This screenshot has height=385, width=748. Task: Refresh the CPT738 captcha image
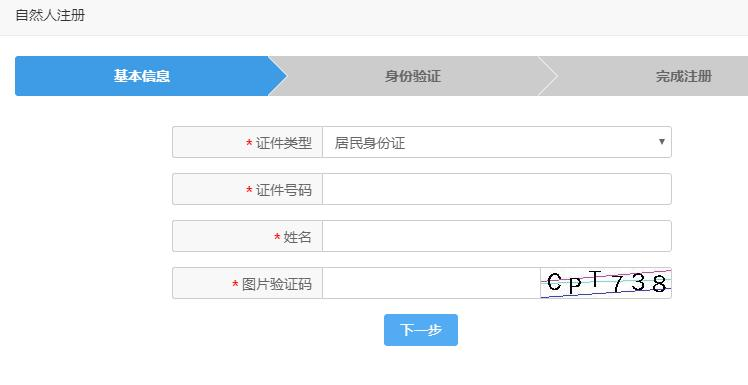tap(606, 283)
